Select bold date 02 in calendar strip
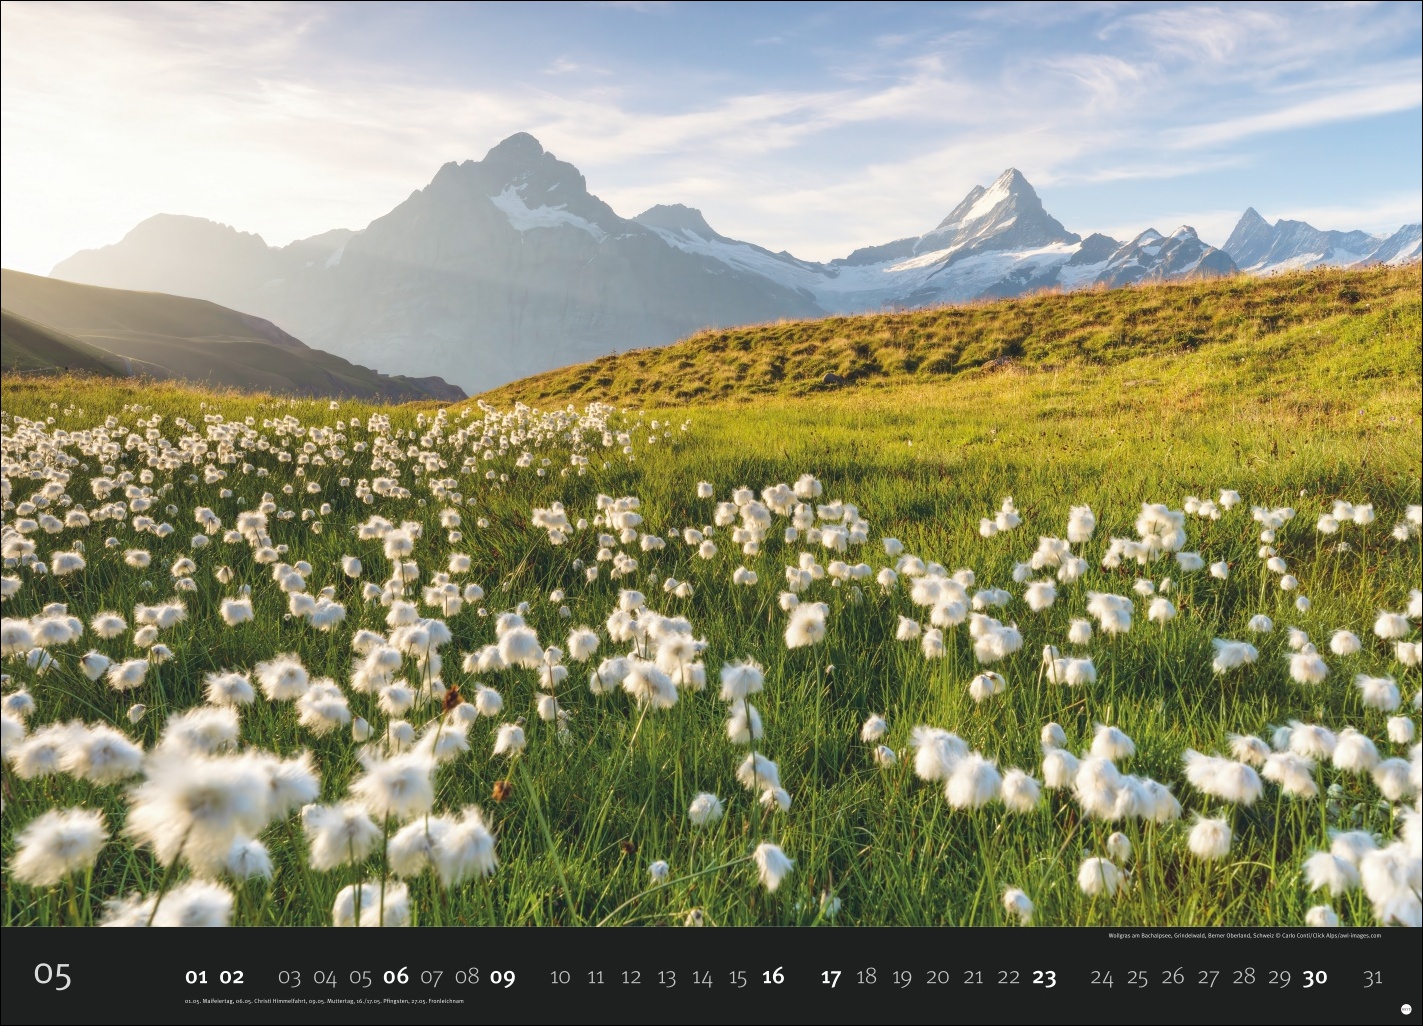 (x=232, y=977)
